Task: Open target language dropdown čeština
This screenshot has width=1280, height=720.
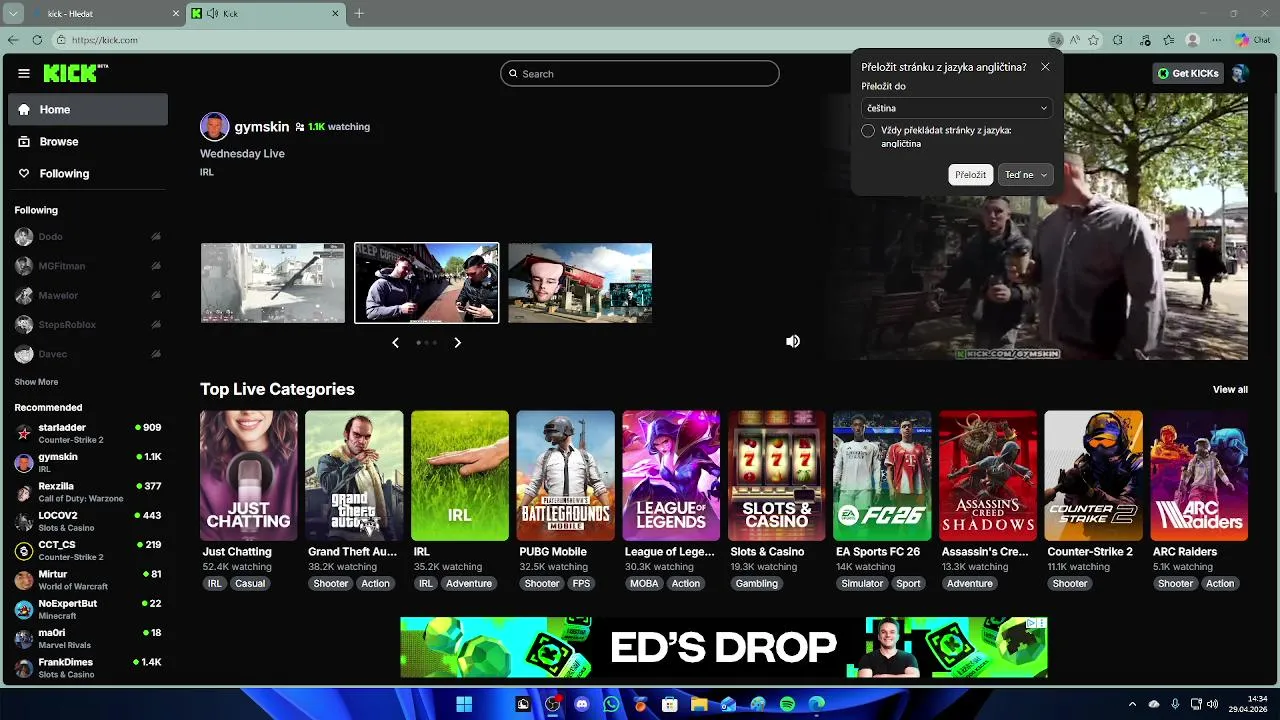Action: point(957,108)
